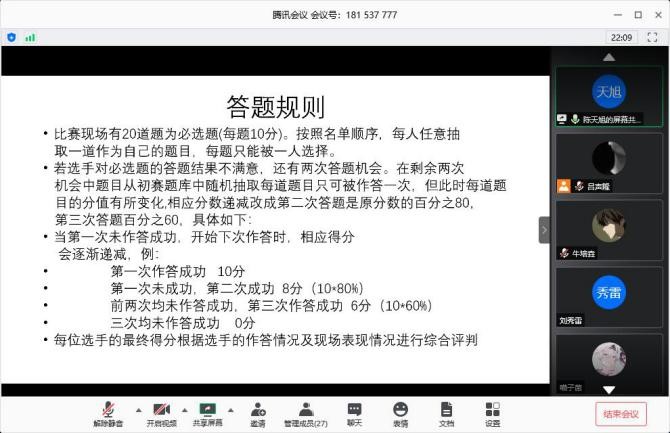Open the 表情 emoji reactions icon
The width and height of the screenshot is (670, 433).
(x=400, y=411)
